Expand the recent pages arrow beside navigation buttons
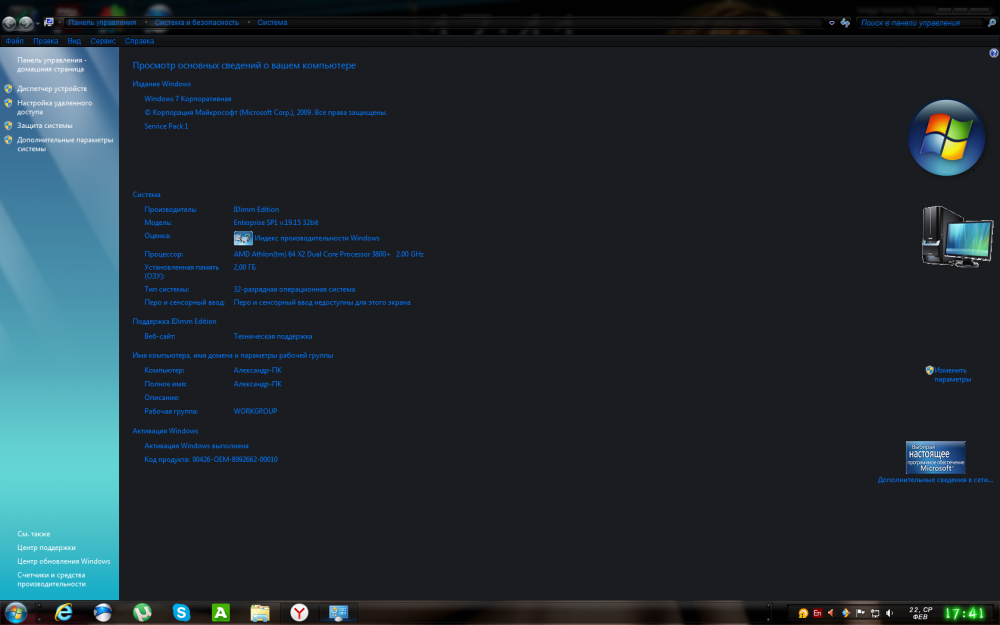The width and height of the screenshot is (1000, 625). [x=37, y=22]
